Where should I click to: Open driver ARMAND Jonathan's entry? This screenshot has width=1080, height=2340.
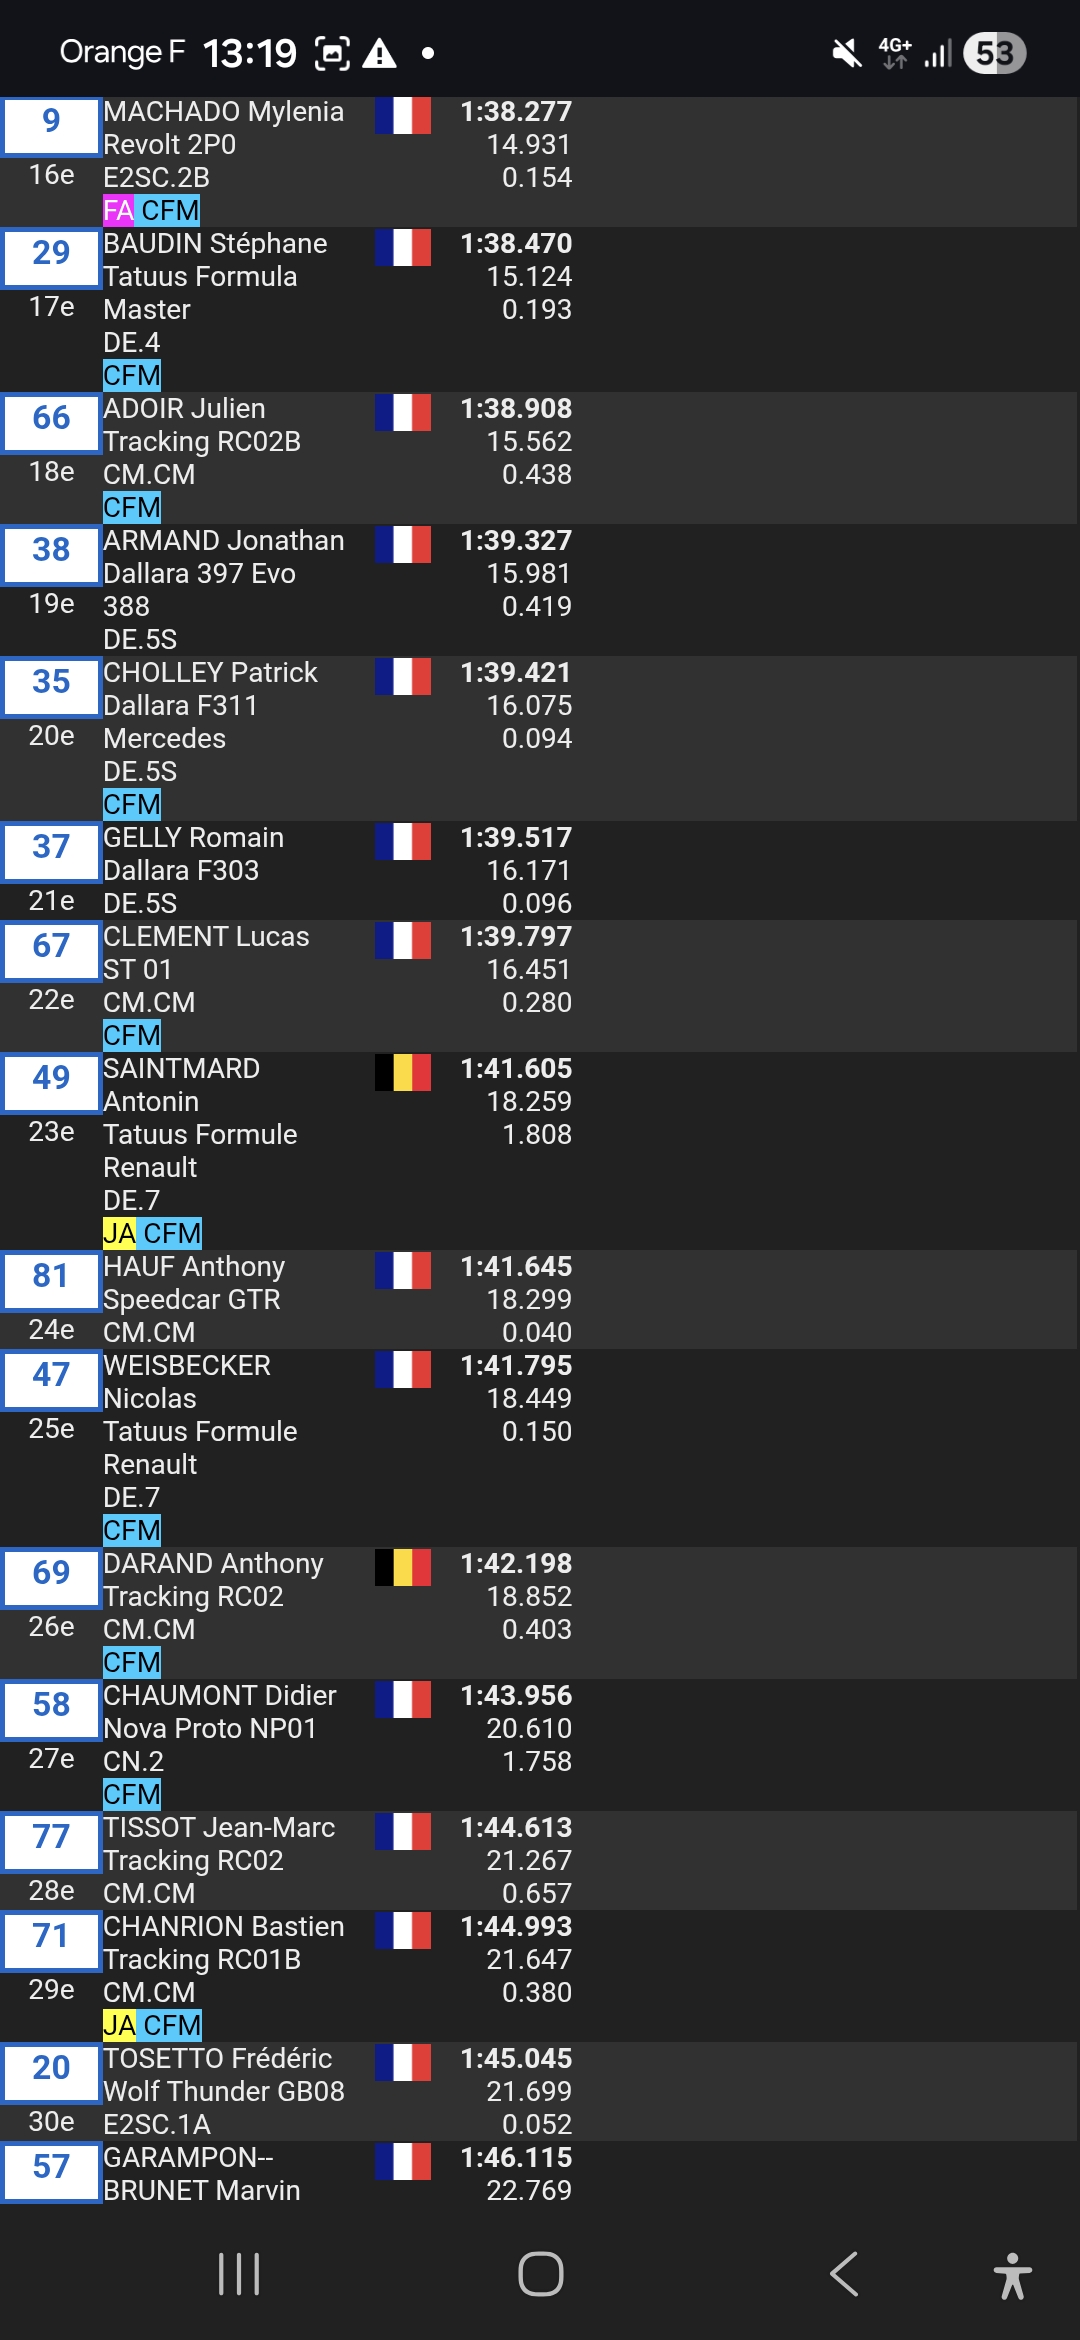tap(223, 541)
